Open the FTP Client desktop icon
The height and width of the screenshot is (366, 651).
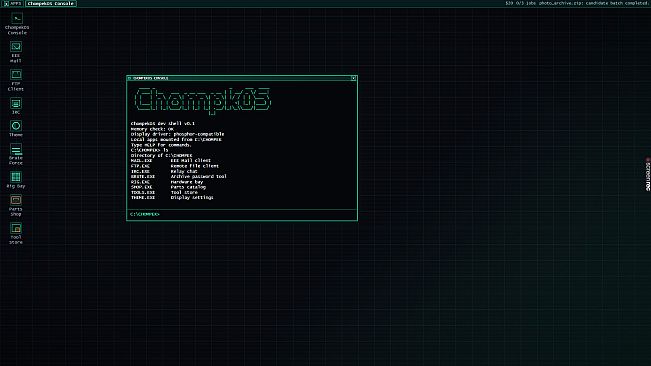click(x=16, y=81)
